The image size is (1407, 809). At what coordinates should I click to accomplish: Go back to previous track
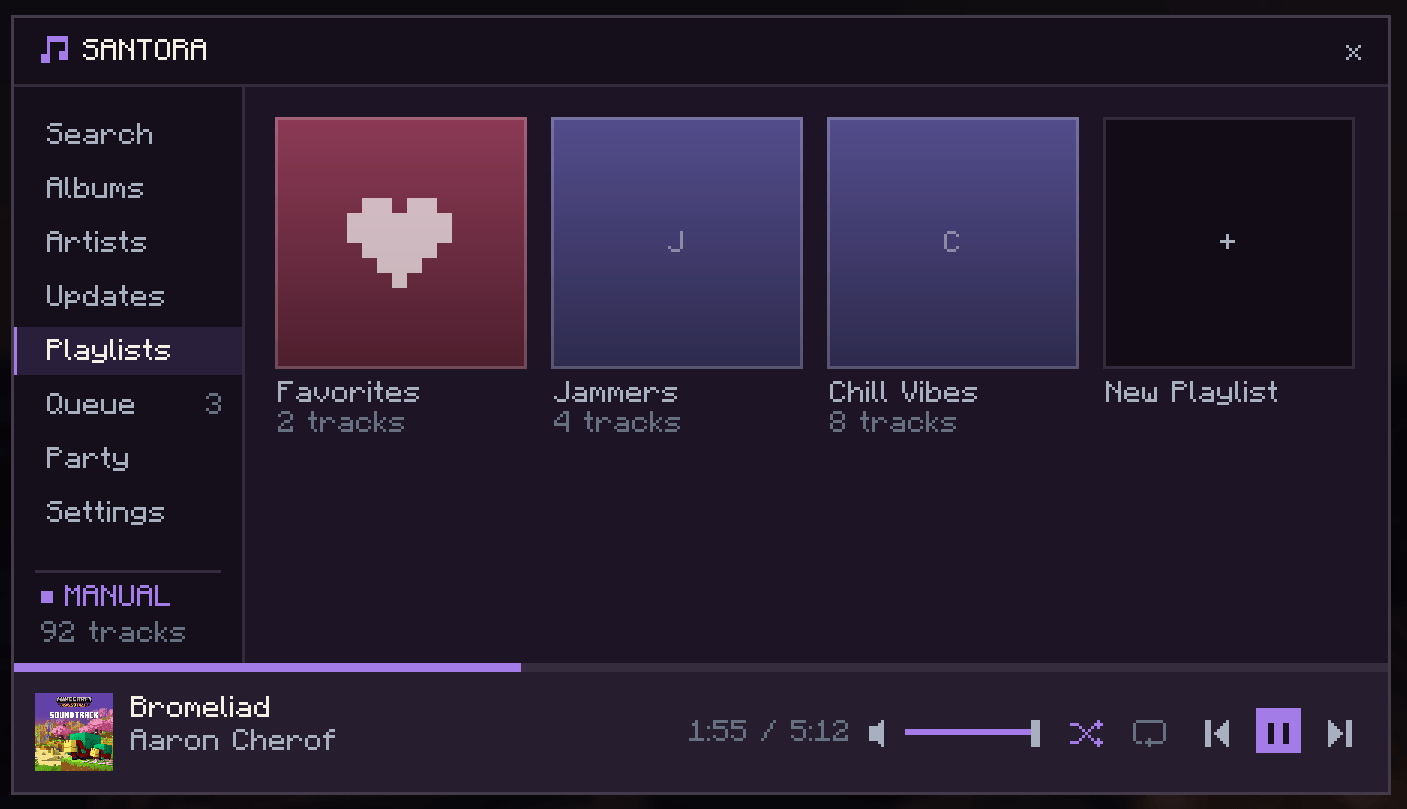(1217, 734)
